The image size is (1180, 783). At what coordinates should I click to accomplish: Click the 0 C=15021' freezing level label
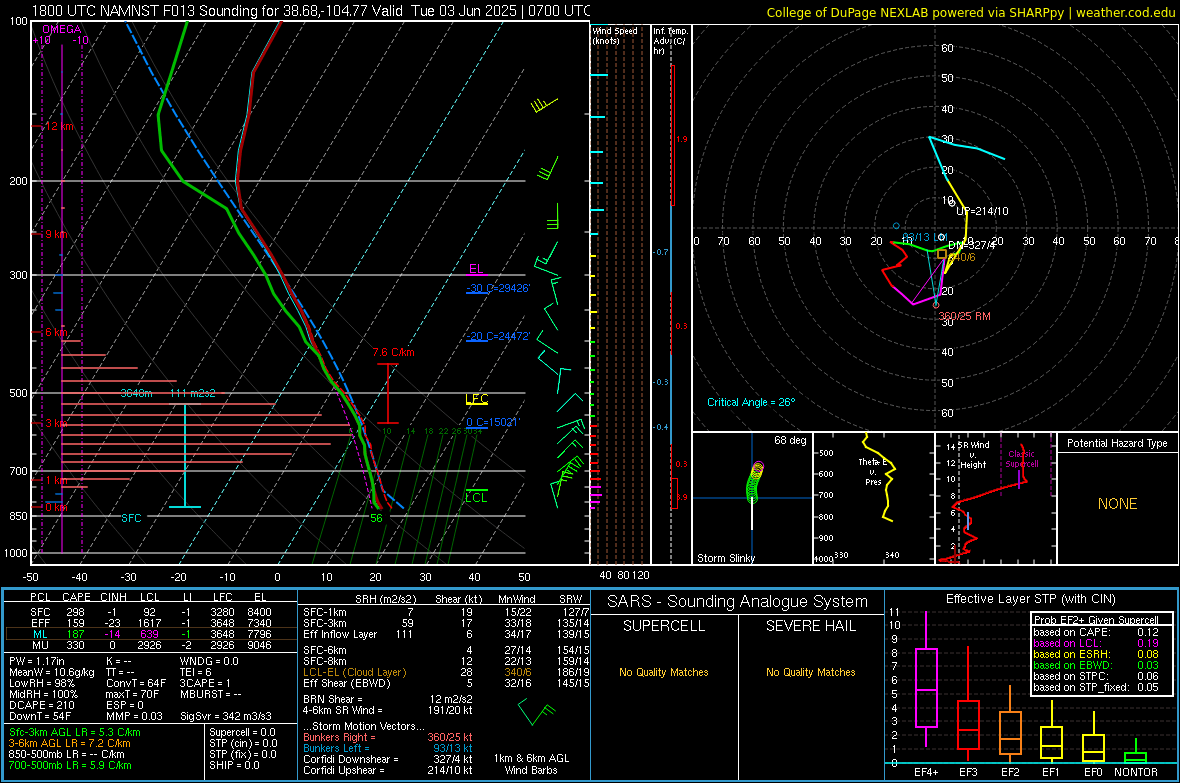pos(492,422)
